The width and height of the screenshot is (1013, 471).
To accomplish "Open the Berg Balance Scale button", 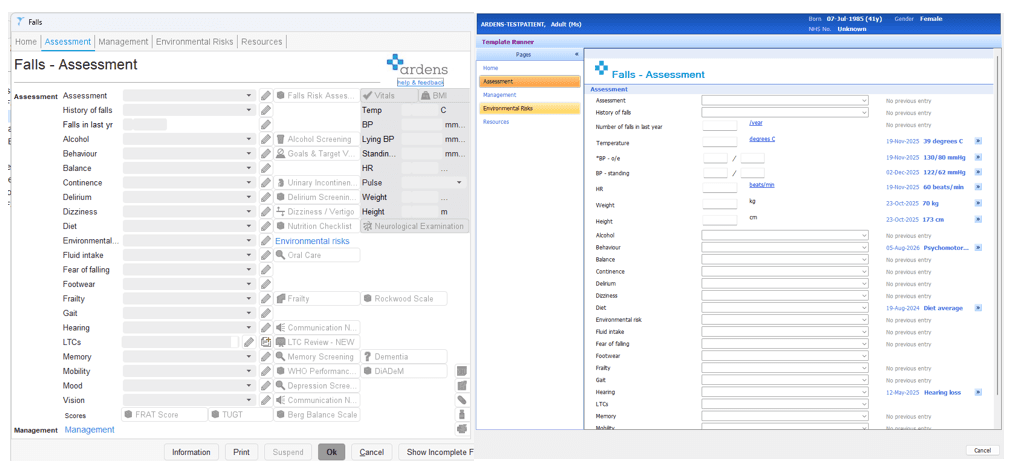I will [317, 415].
